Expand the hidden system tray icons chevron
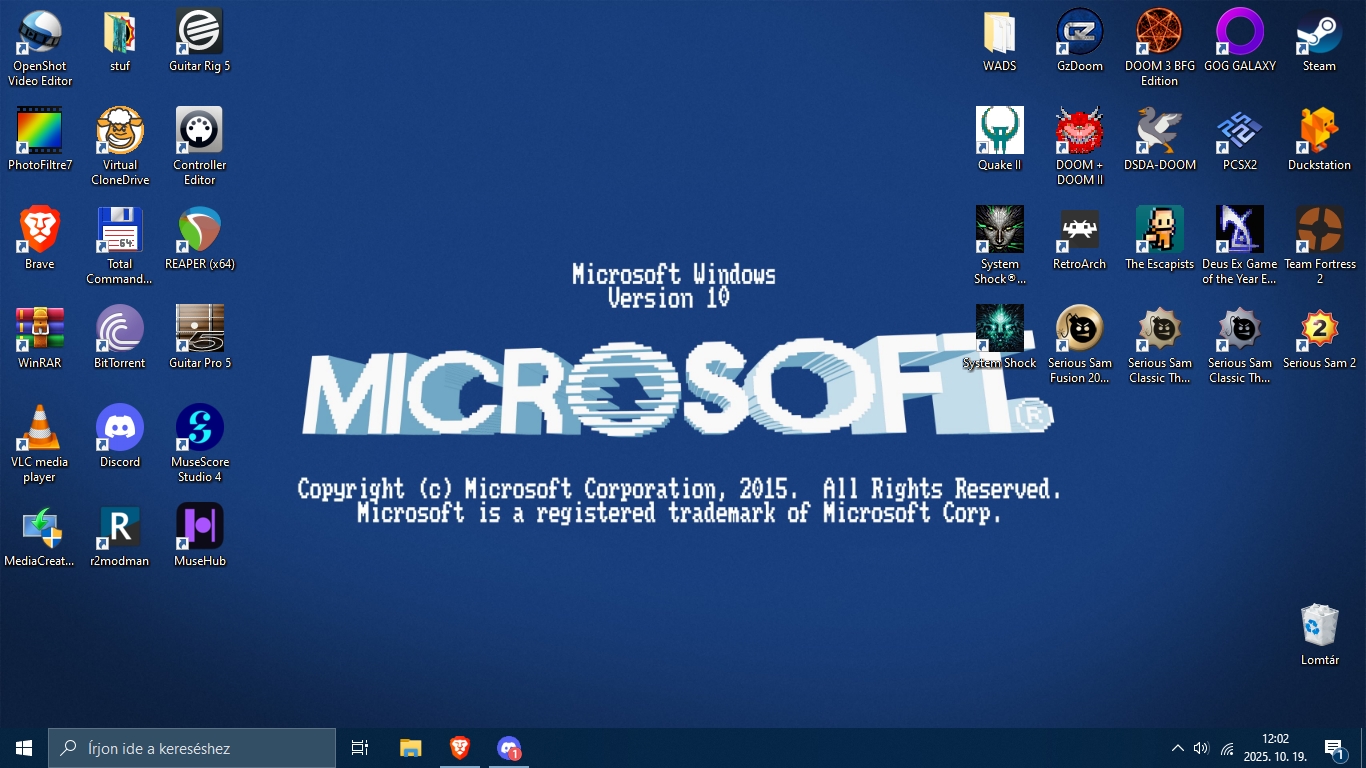Viewport: 1366px width, 768px height. click(1177, 748)
